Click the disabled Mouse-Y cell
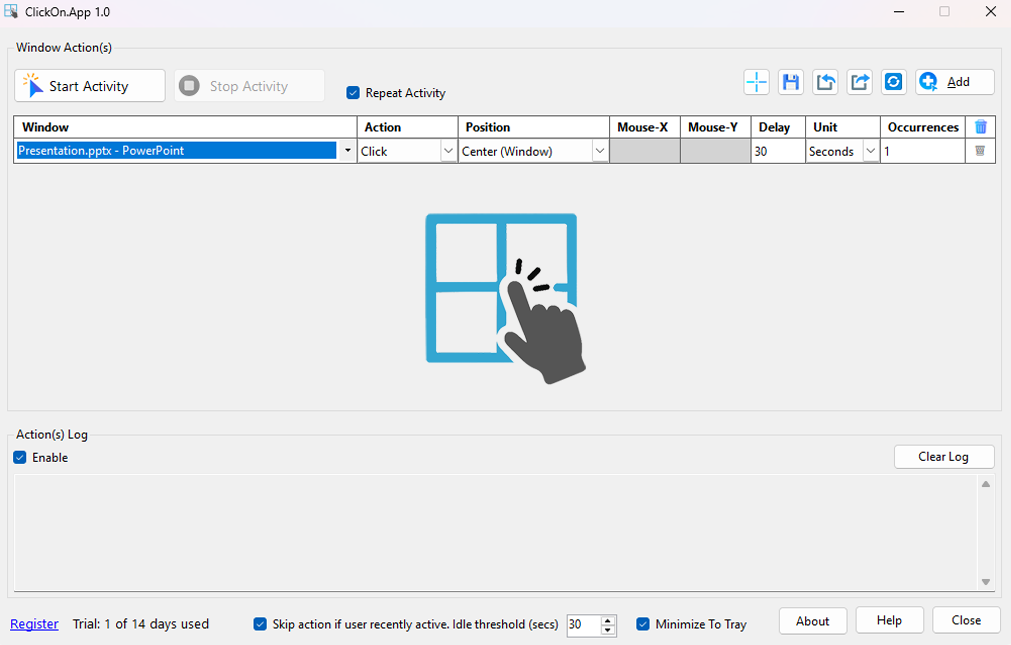1011x645 pixels. pos(716,151)
